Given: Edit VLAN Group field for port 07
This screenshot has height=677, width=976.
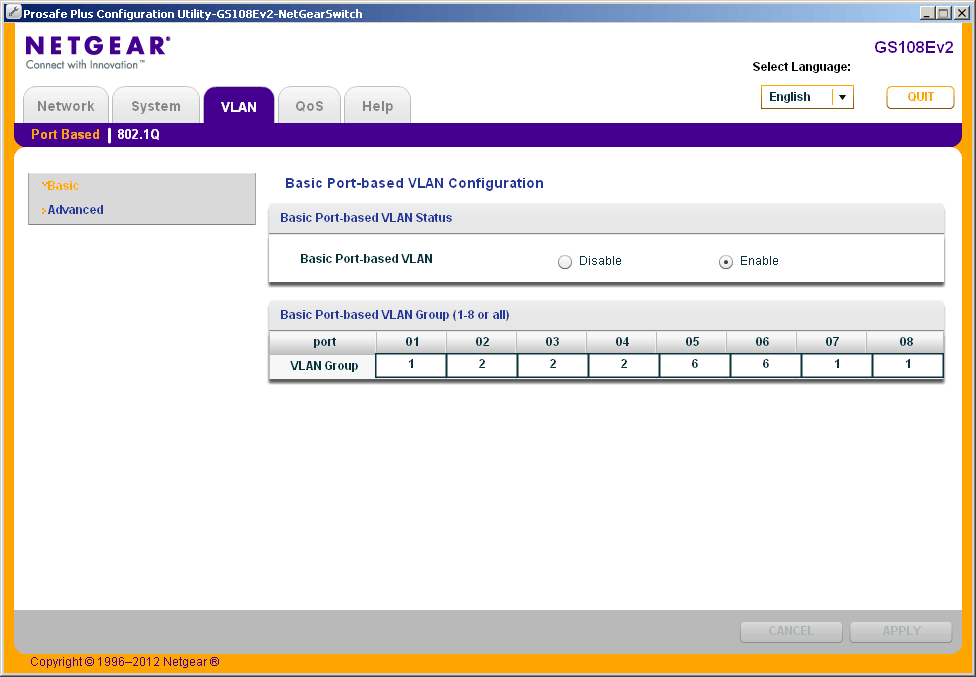Looking at the screenshot, I should point(837,365).
